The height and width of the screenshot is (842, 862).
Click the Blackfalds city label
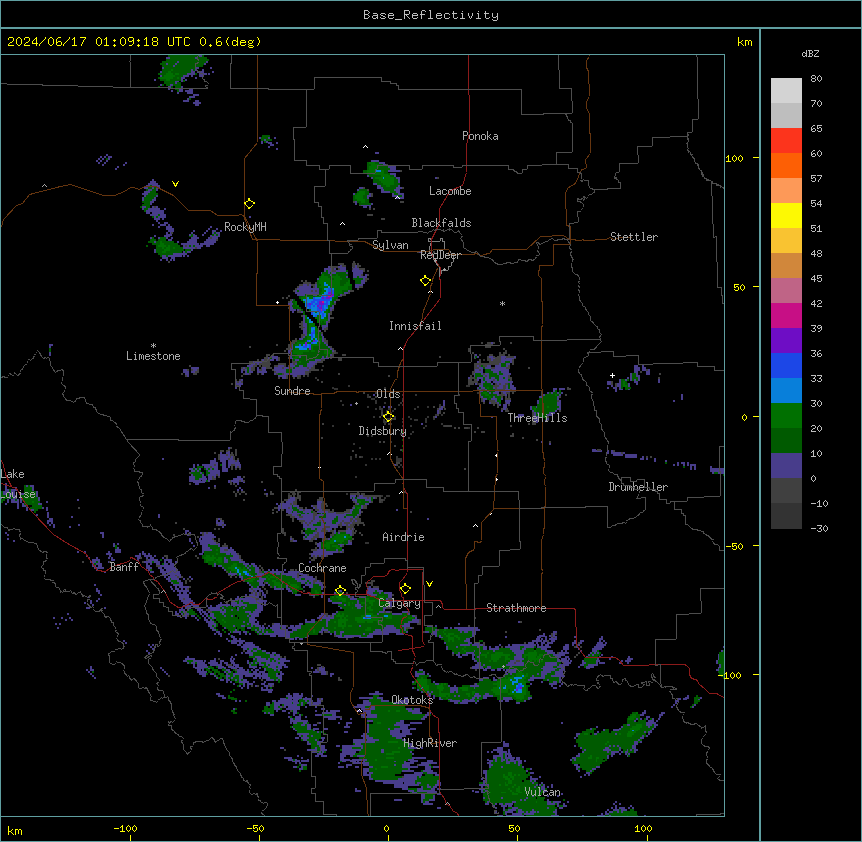[441, 223]
